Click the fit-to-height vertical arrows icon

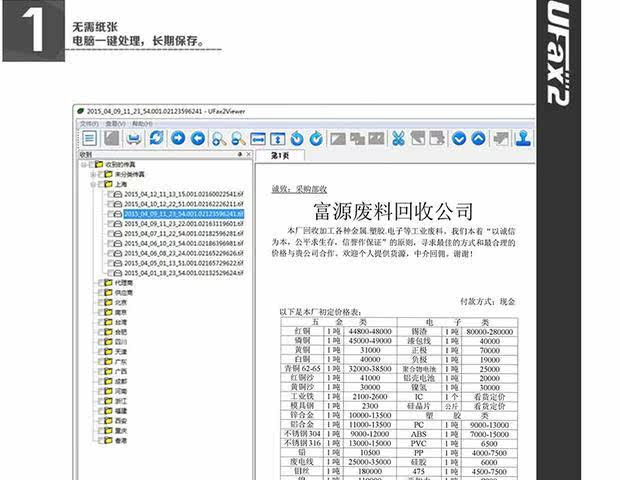278,139
